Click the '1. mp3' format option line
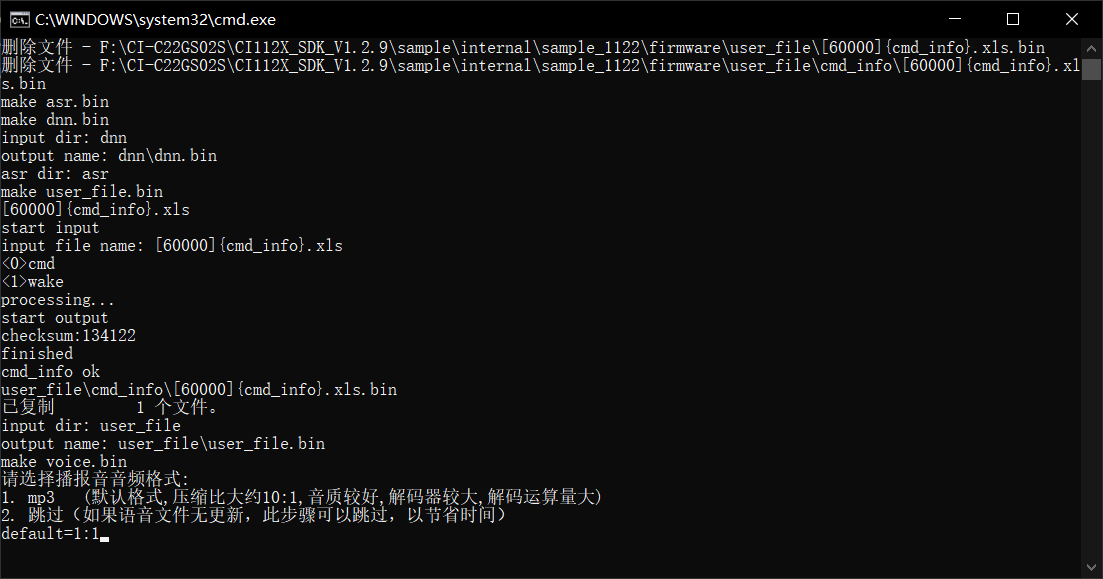 (x=300, y=498)
